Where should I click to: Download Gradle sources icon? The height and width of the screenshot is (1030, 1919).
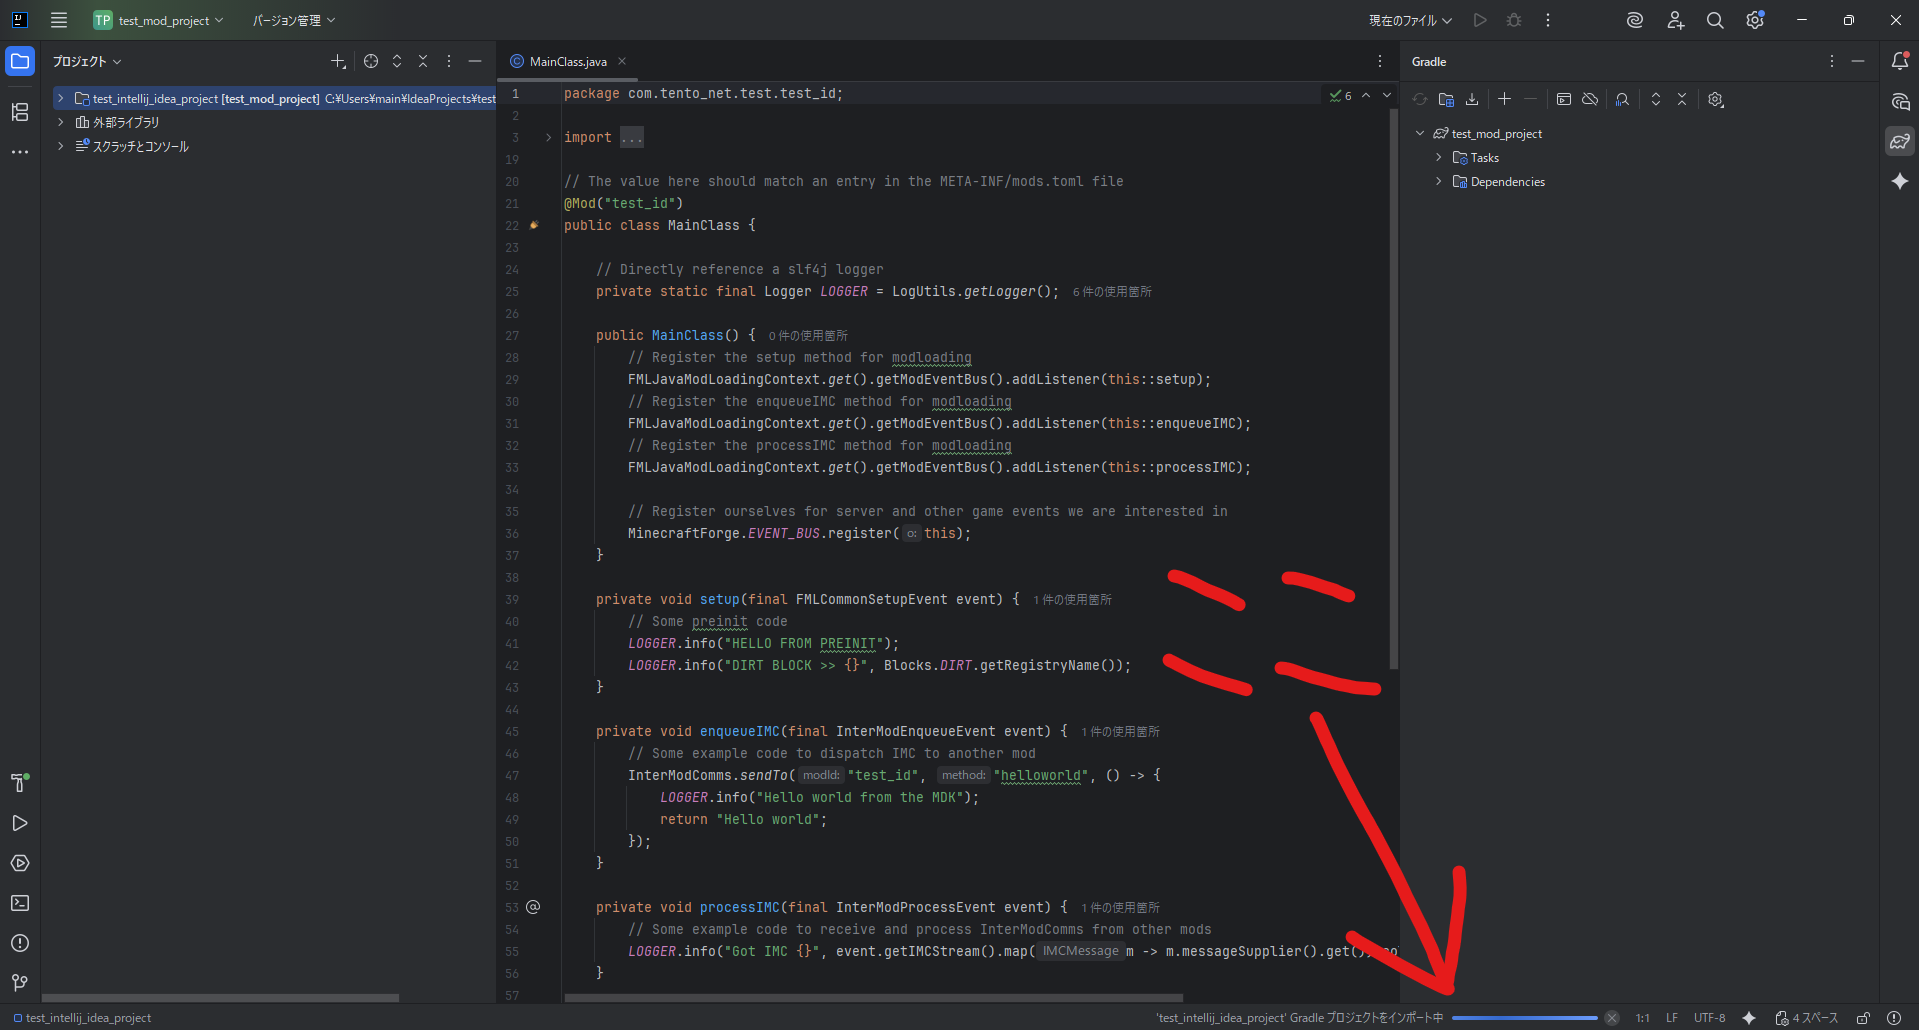(x=1472, y=99)
